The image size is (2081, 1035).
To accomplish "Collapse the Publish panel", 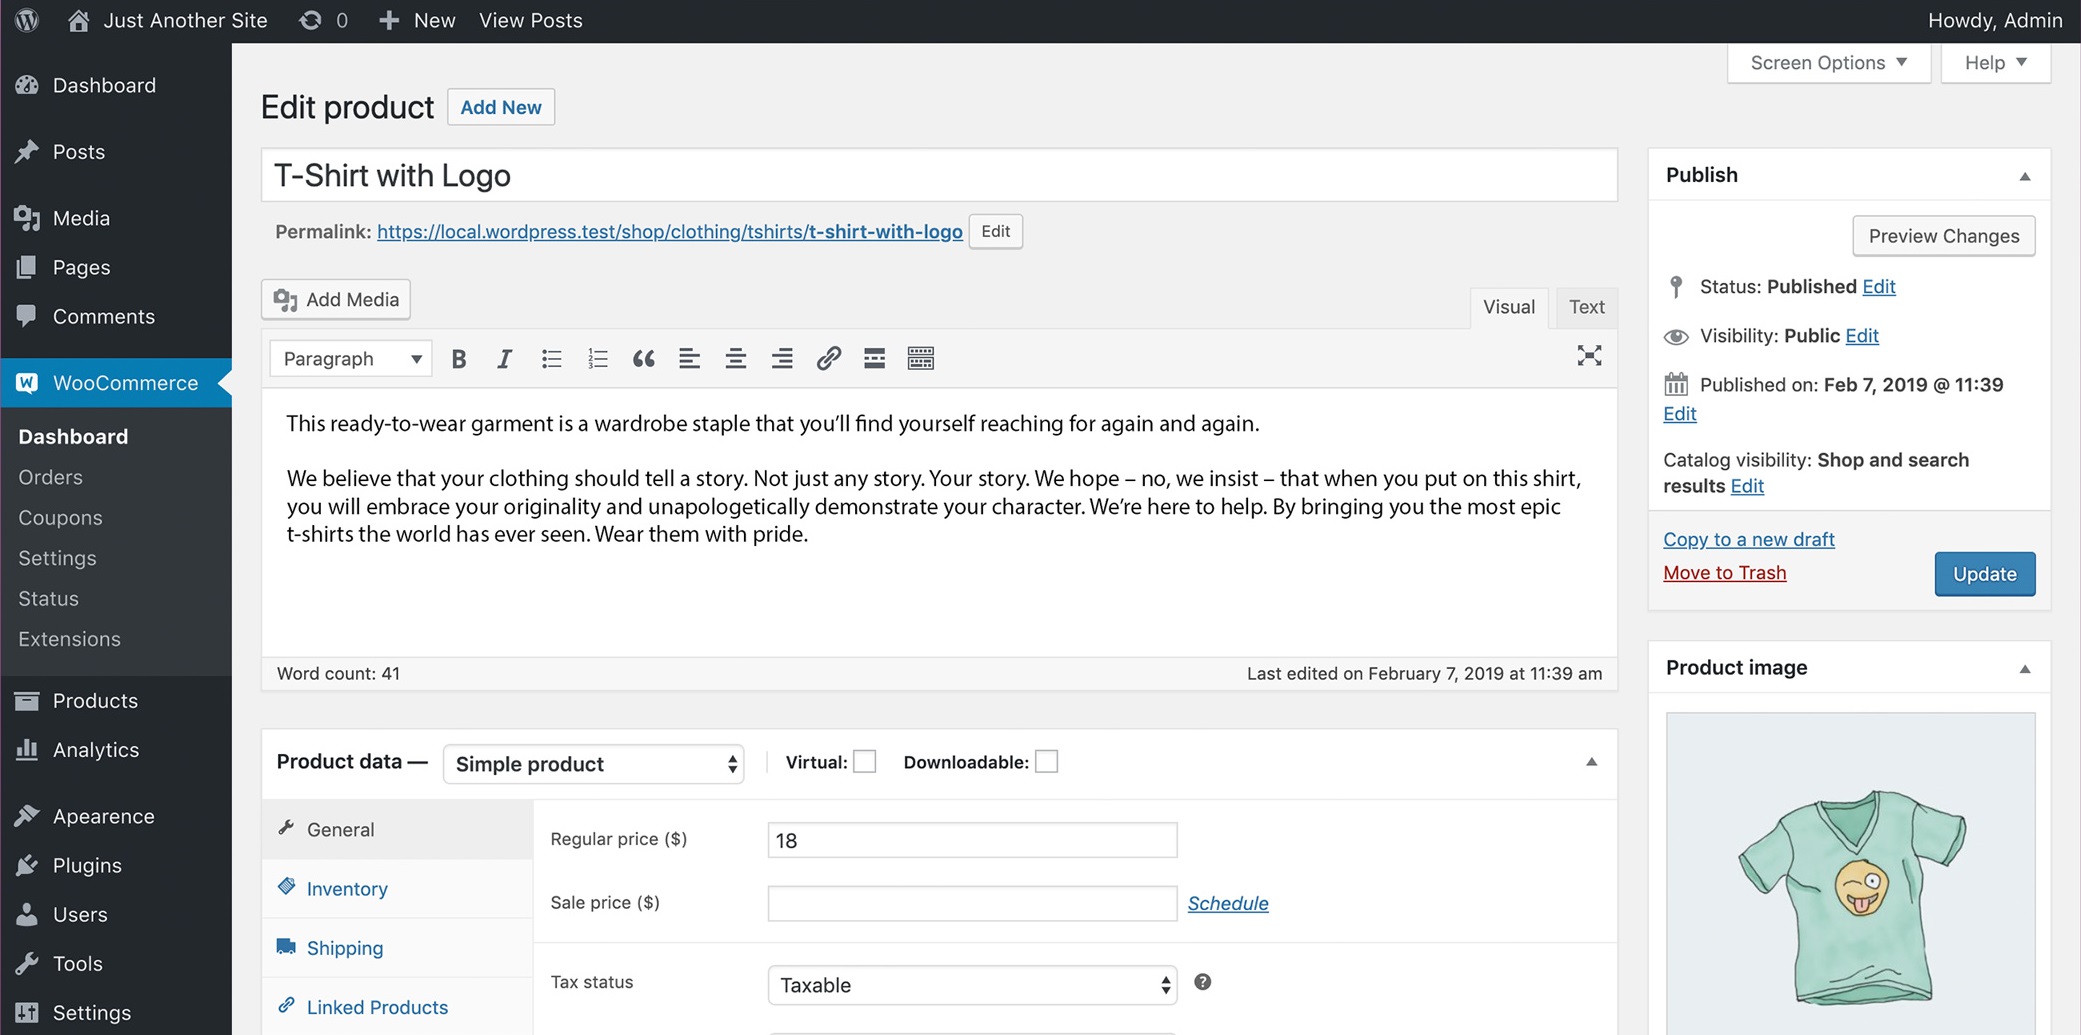I will (x=2024, y=176).
